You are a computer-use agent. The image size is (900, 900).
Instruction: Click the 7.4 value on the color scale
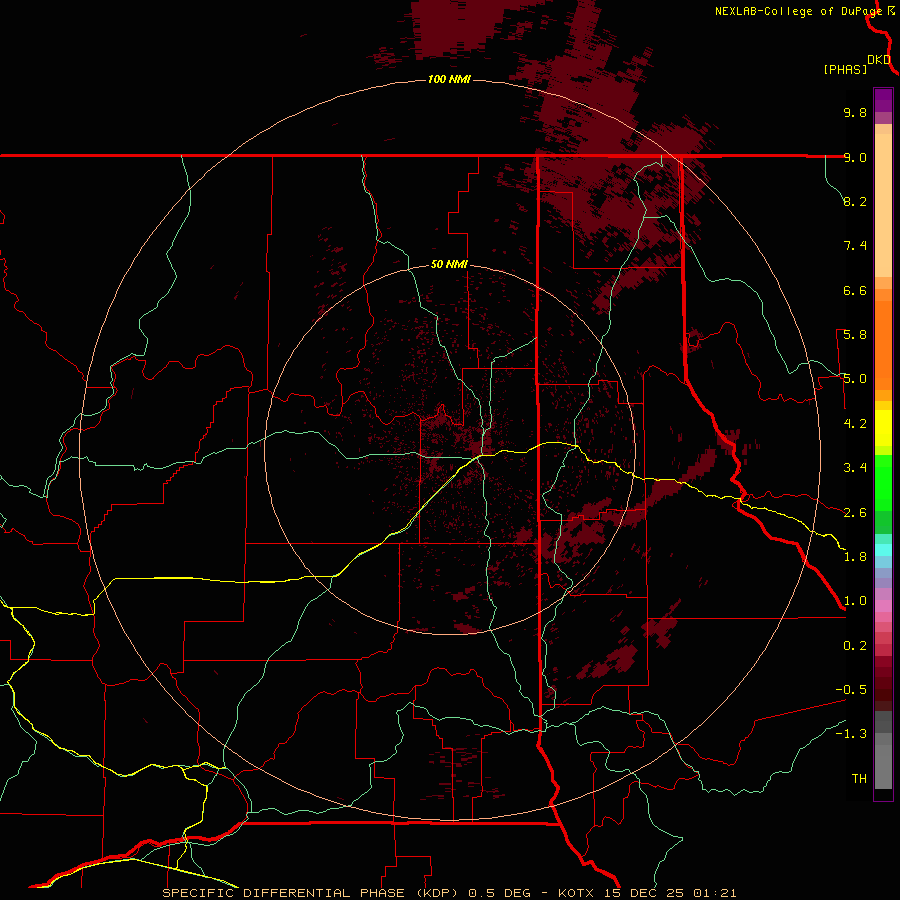pos(855,246)
